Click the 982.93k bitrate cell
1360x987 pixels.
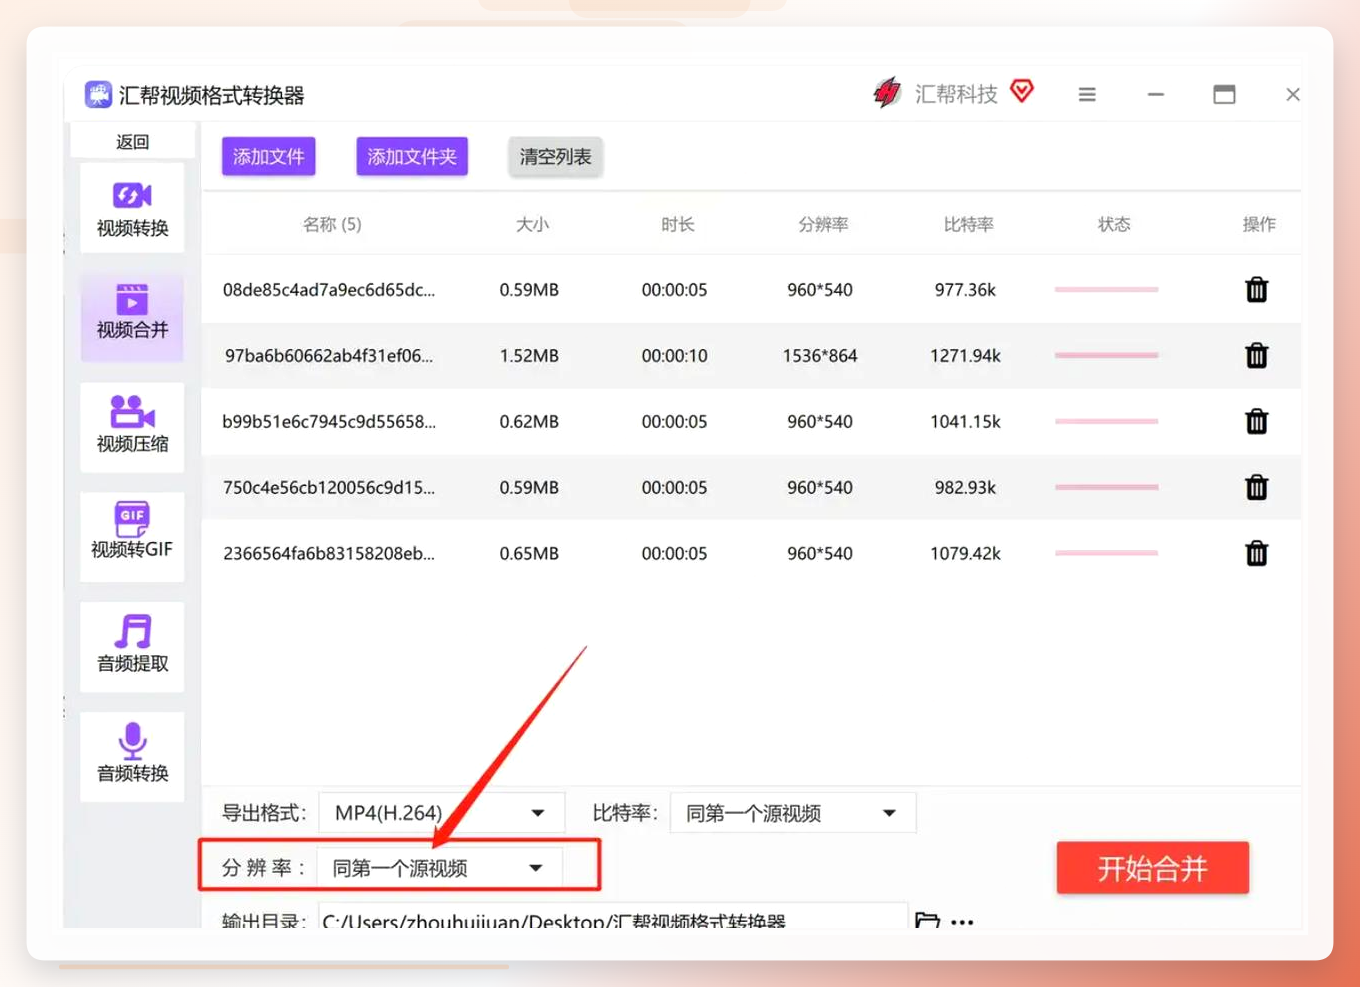tap(965, 487)
